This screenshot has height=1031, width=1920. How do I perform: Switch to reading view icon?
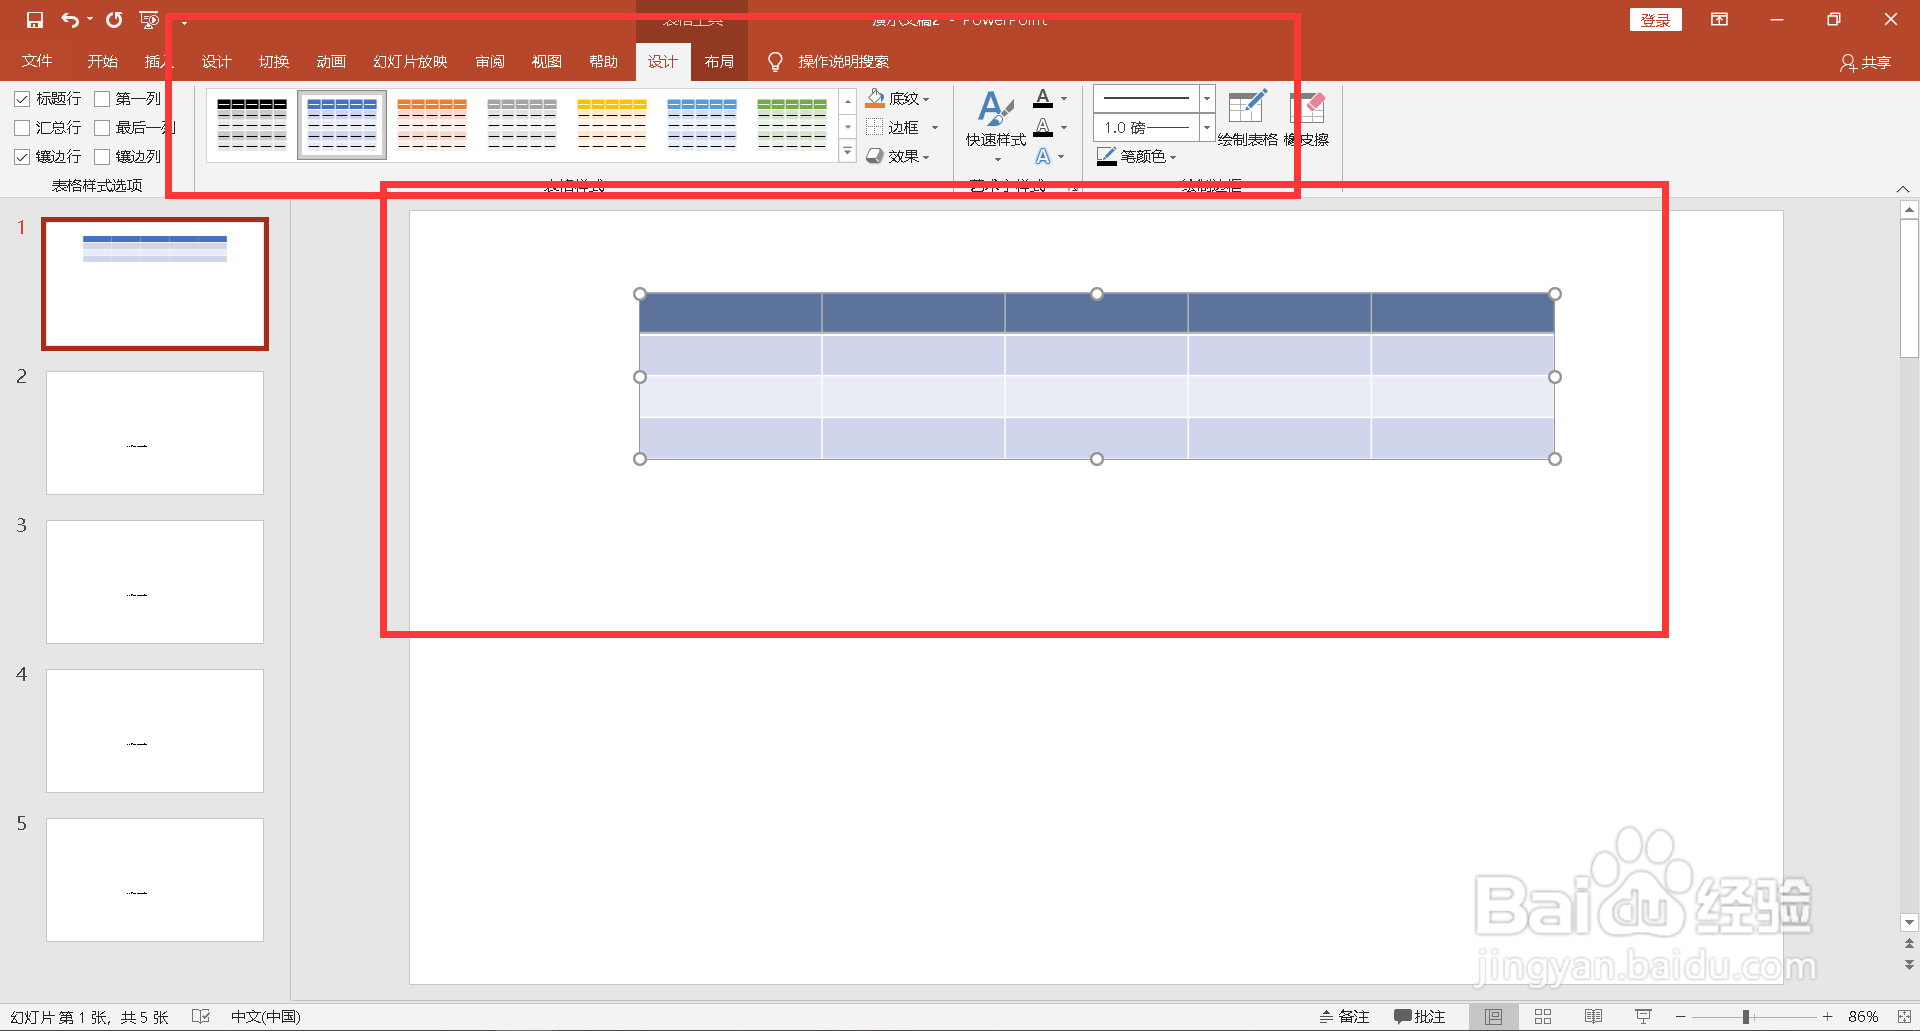(1593, 1016)
